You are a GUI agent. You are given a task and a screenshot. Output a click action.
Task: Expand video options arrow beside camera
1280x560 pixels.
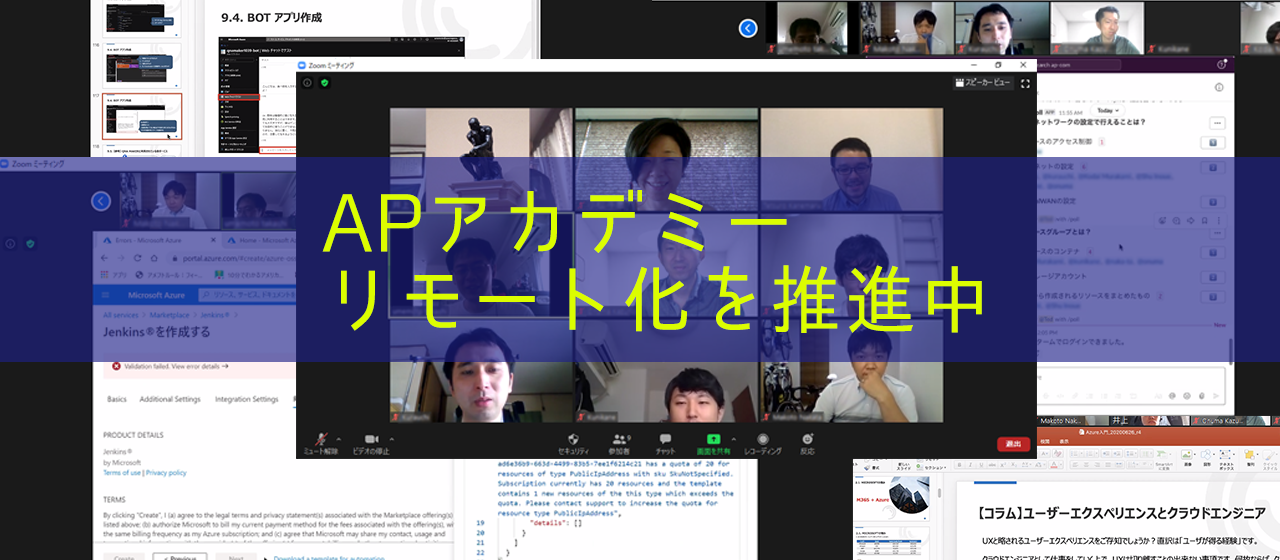pos(389,439)
